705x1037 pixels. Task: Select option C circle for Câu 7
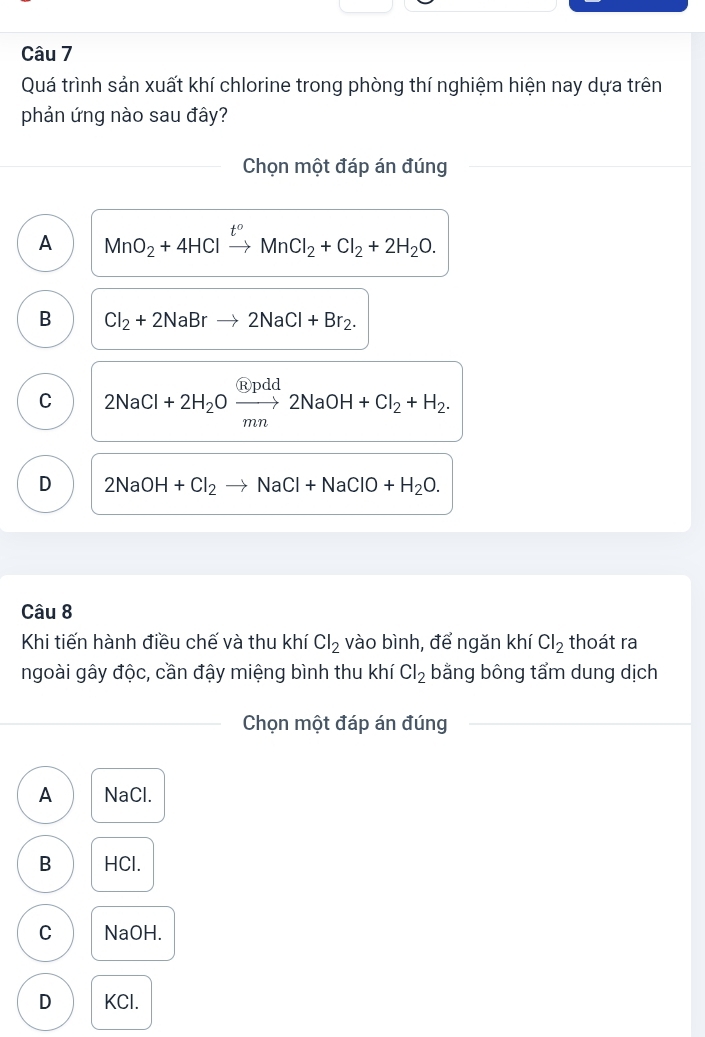click(x=45, y=401)
